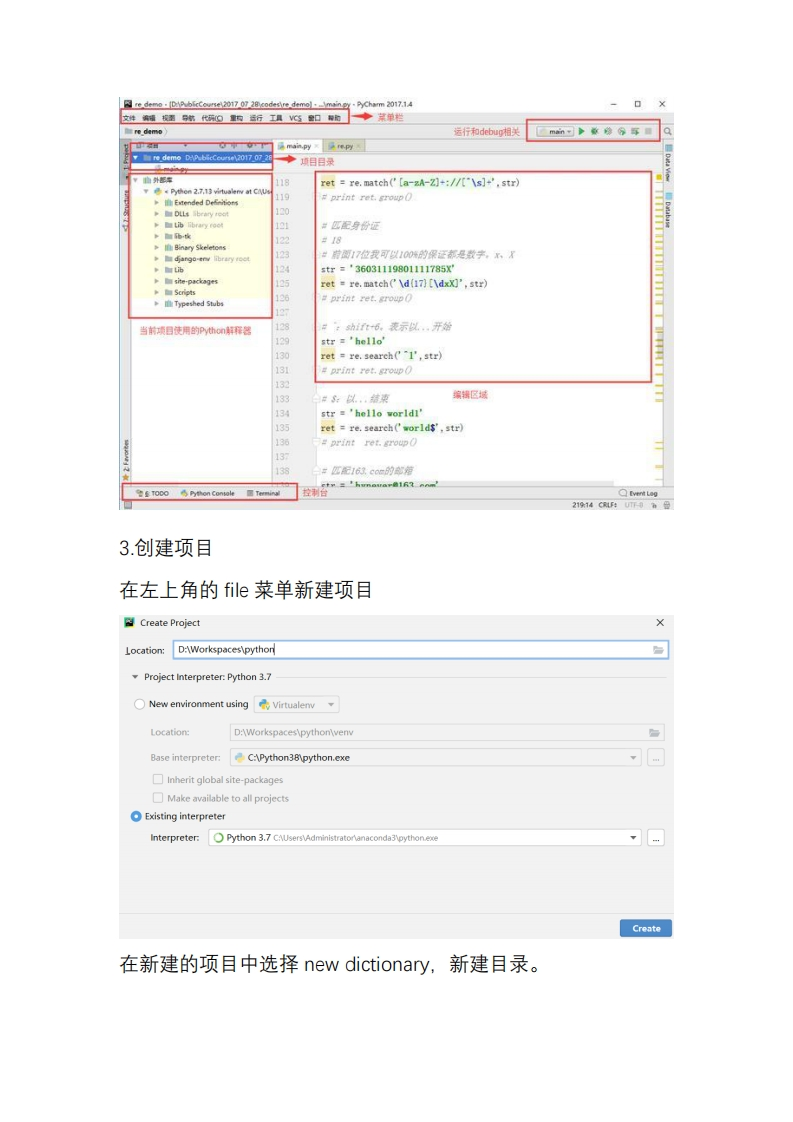Click the lock icon in the status bar
Image resolution: width=793 pixels, height=1122 pixels.
(653, 505)
